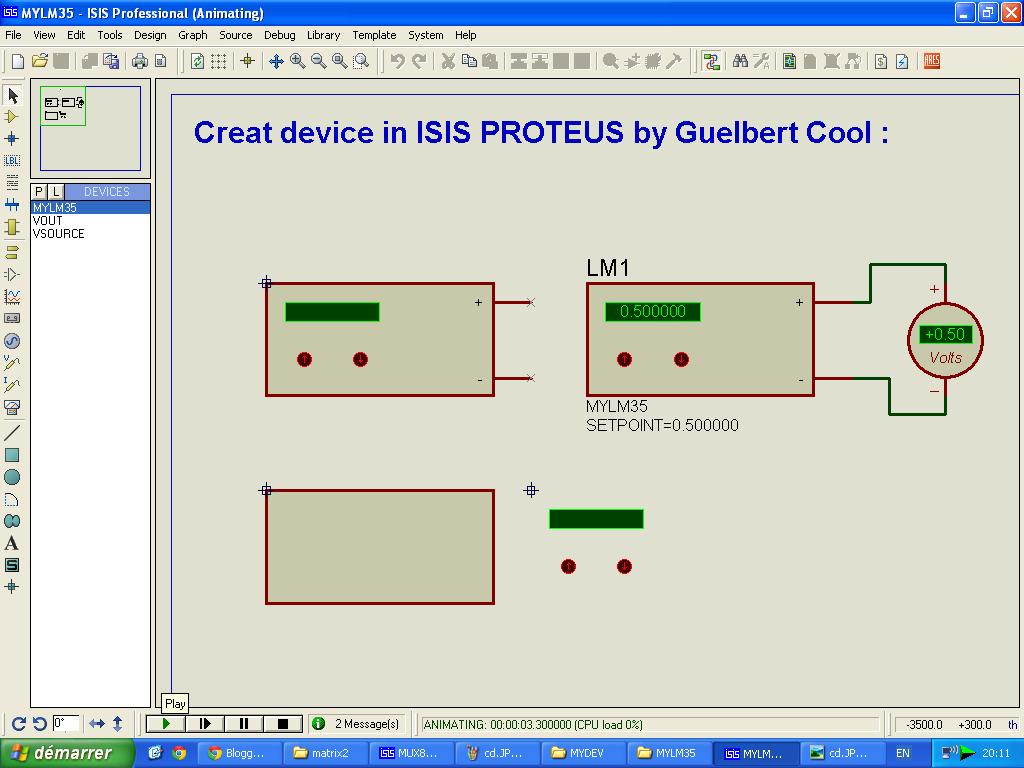Toggle the Wire Autorouter icon
This screenshot has height=768, width=1024.
(711, 61)
